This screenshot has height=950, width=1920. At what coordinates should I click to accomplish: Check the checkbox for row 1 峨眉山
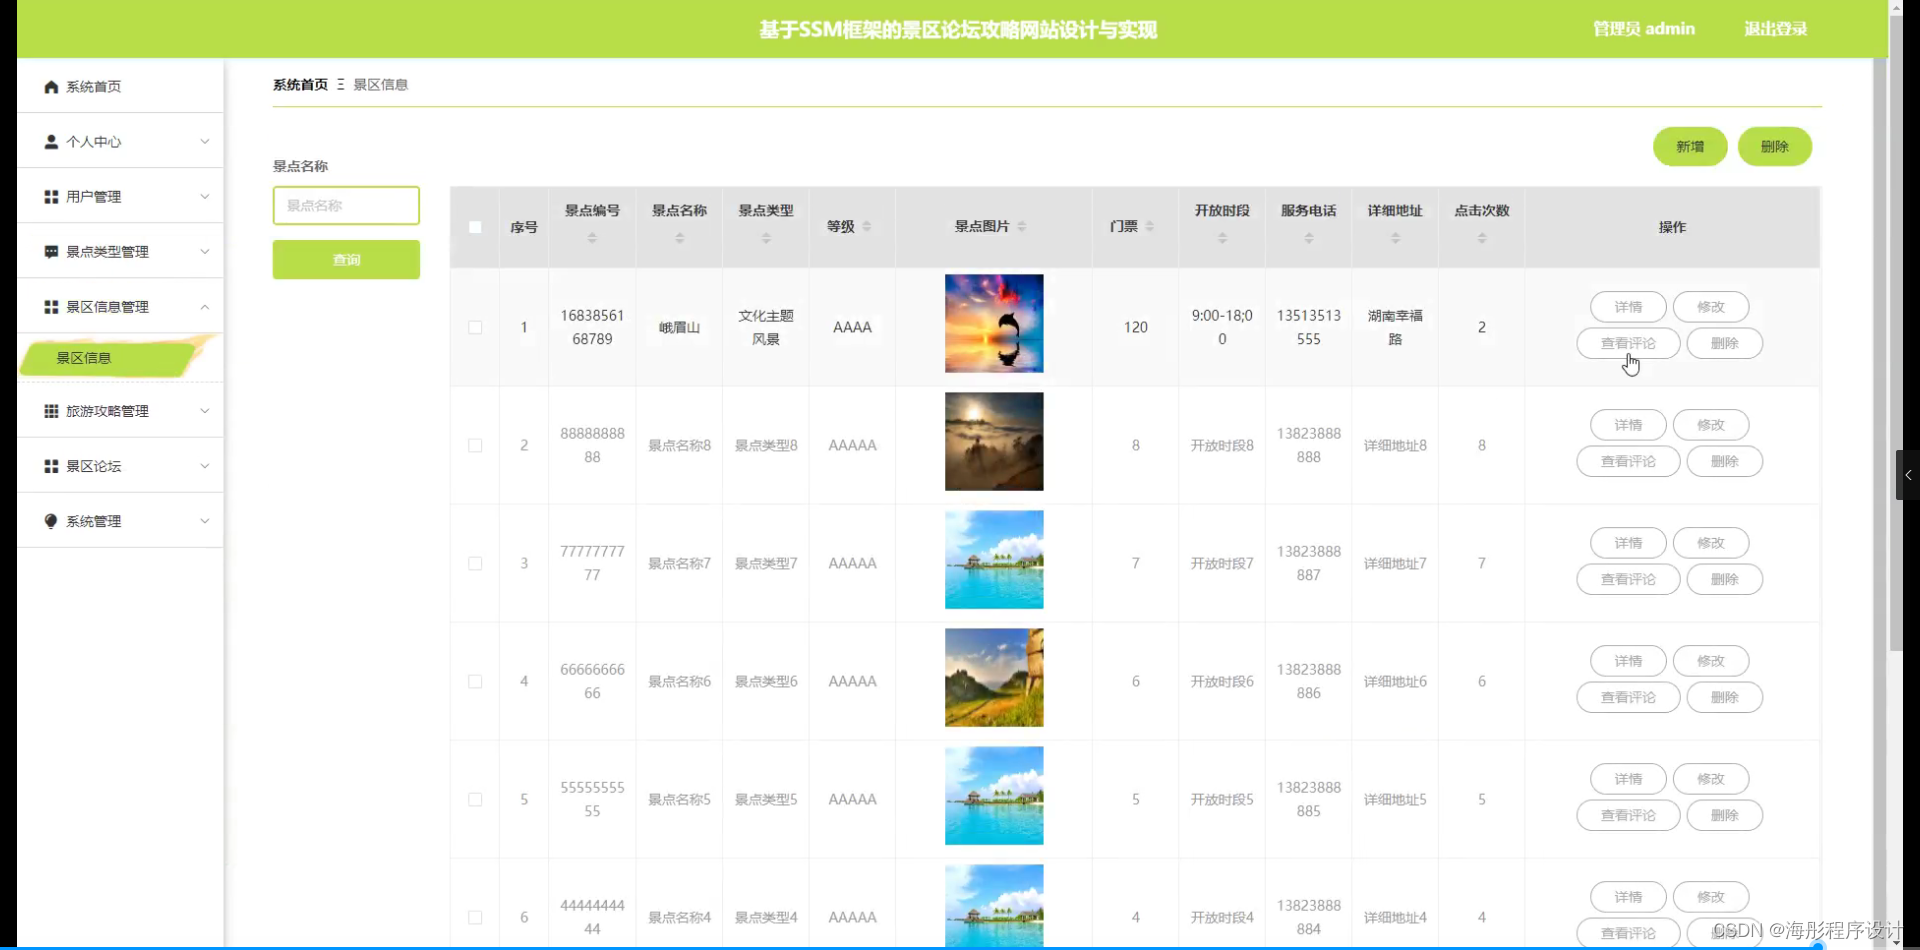[475, 327]
